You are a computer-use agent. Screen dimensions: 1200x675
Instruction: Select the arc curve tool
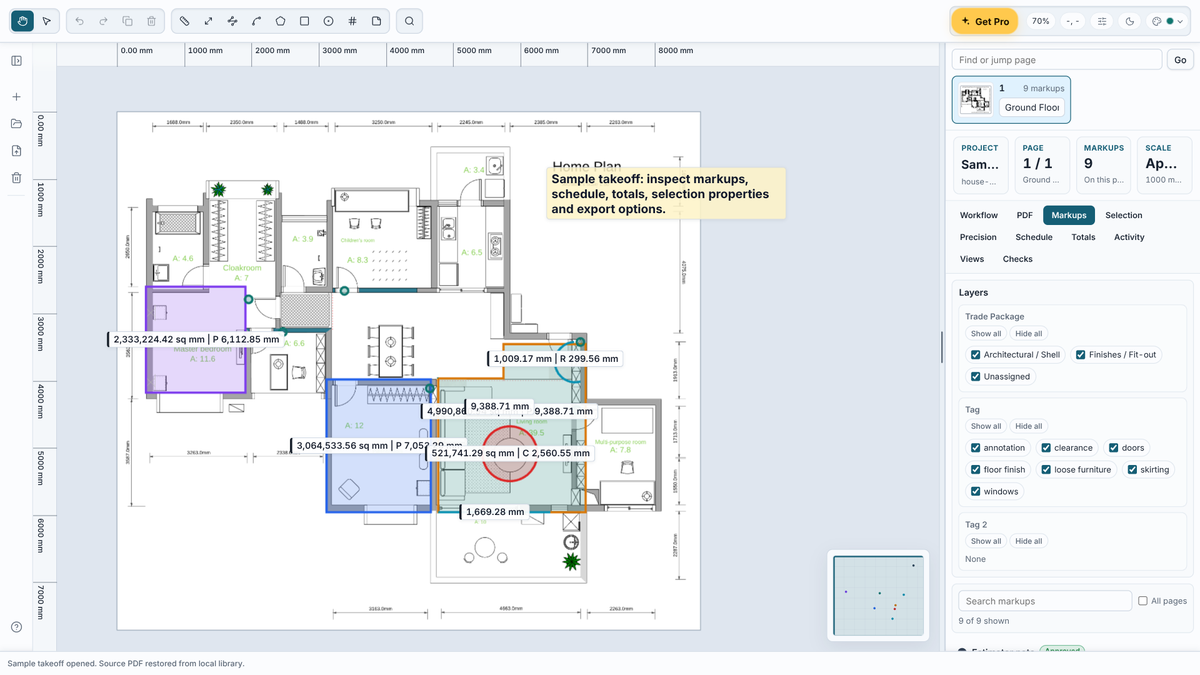[x=256, y=21]
